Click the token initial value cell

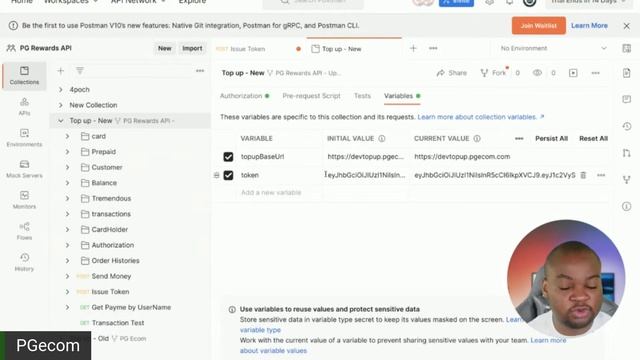click(366, 175)
